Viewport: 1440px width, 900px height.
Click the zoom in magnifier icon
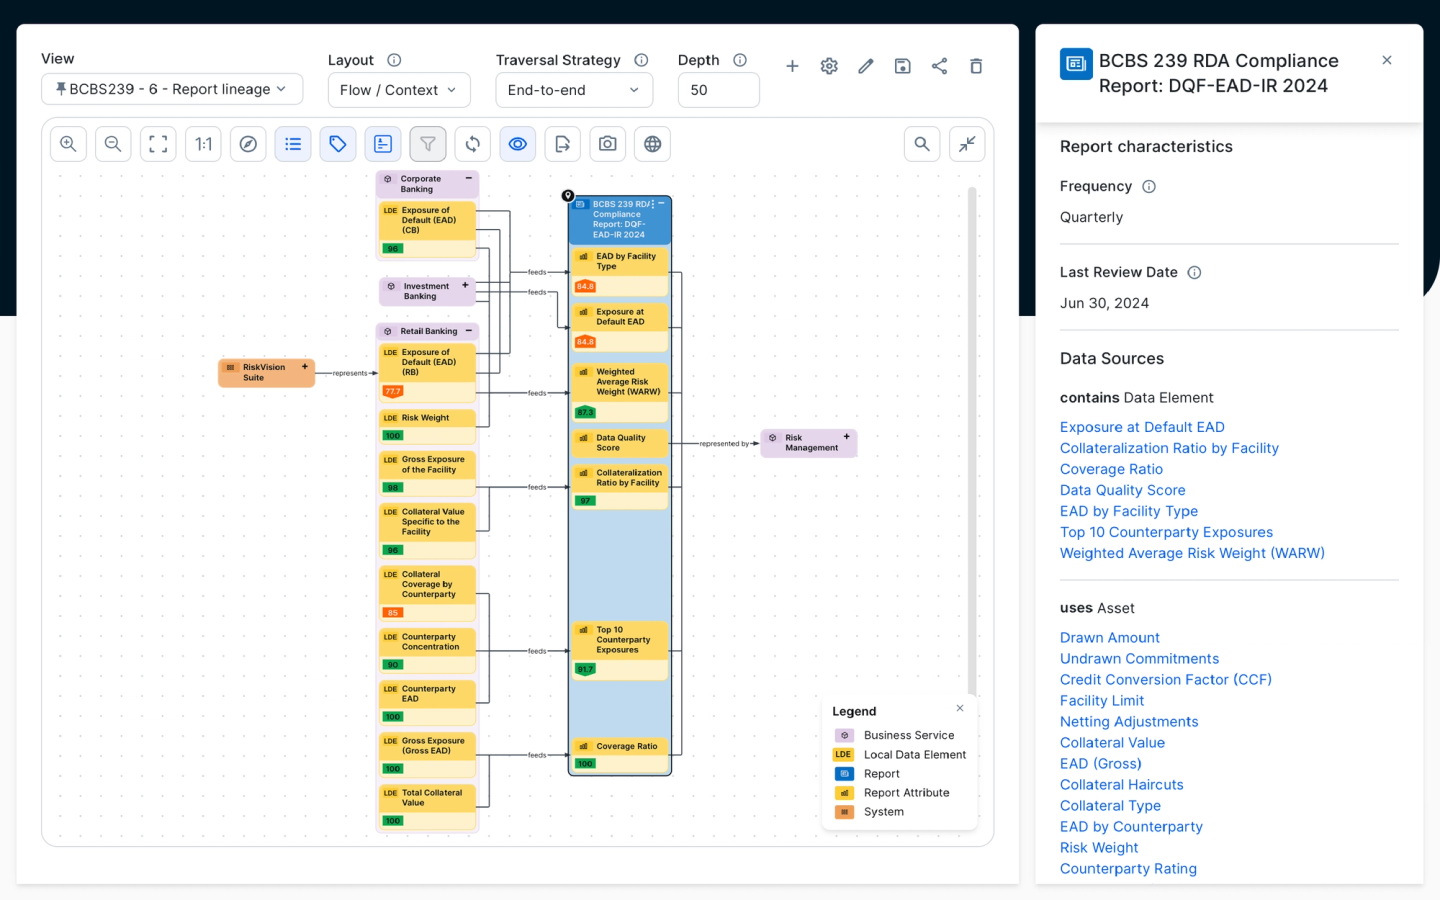click(x=68, y=144)
